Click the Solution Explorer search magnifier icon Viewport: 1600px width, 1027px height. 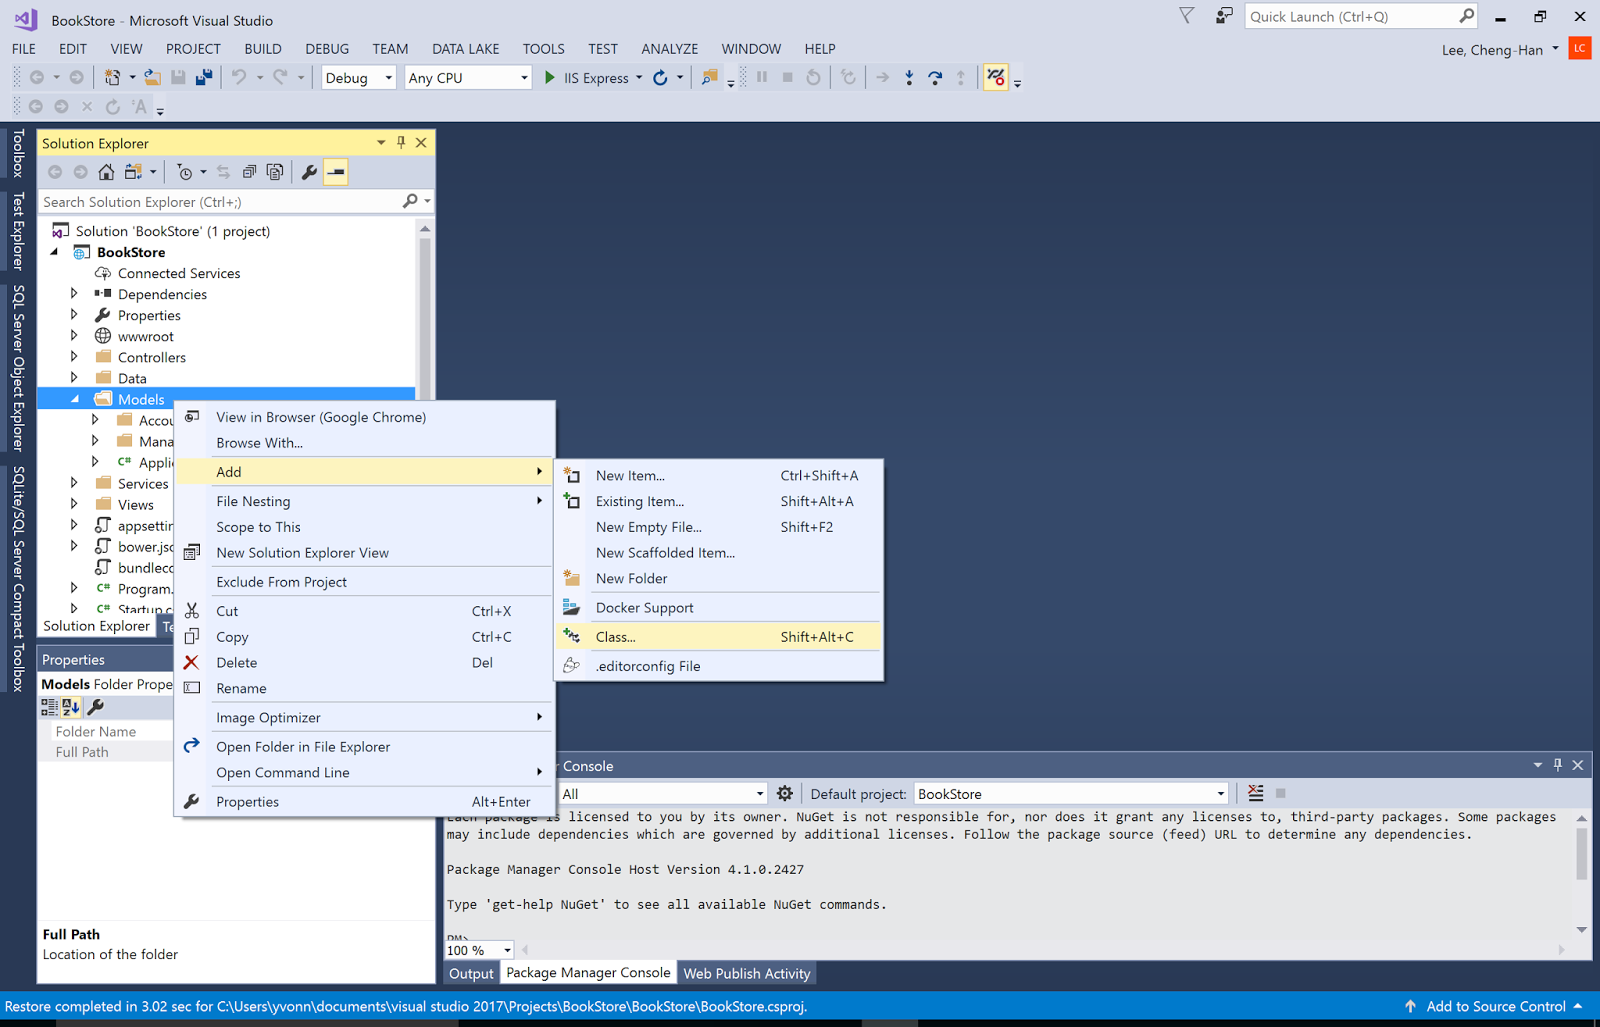(410, 201)
